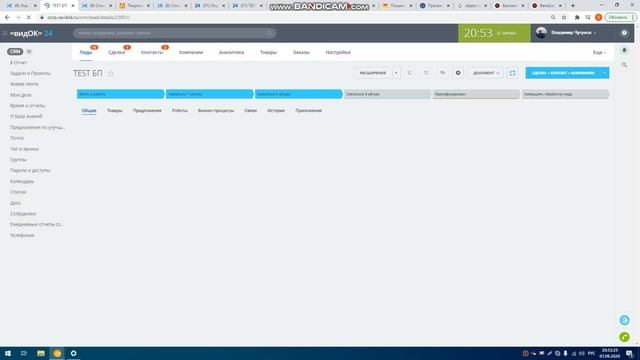The height and width of the screenshot is (360, 640).
Task: Click the green round phone icon at bottom right
Action: tap(624, 337)
